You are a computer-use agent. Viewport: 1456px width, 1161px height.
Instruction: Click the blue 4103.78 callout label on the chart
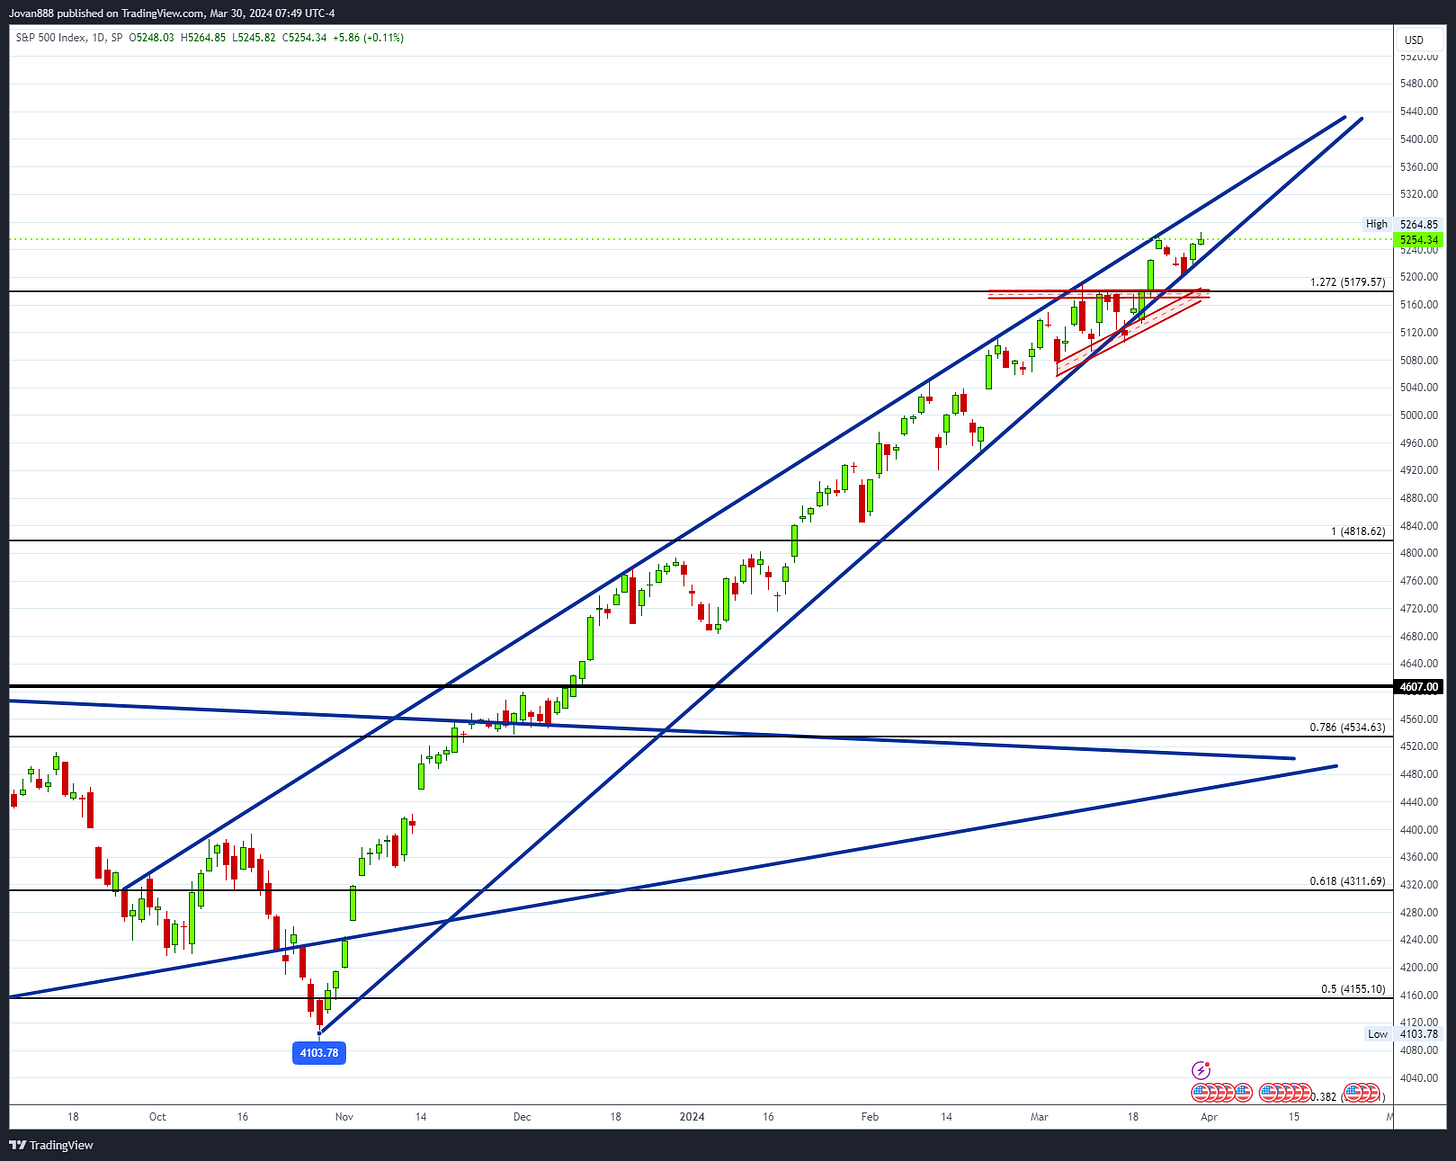319,1053
